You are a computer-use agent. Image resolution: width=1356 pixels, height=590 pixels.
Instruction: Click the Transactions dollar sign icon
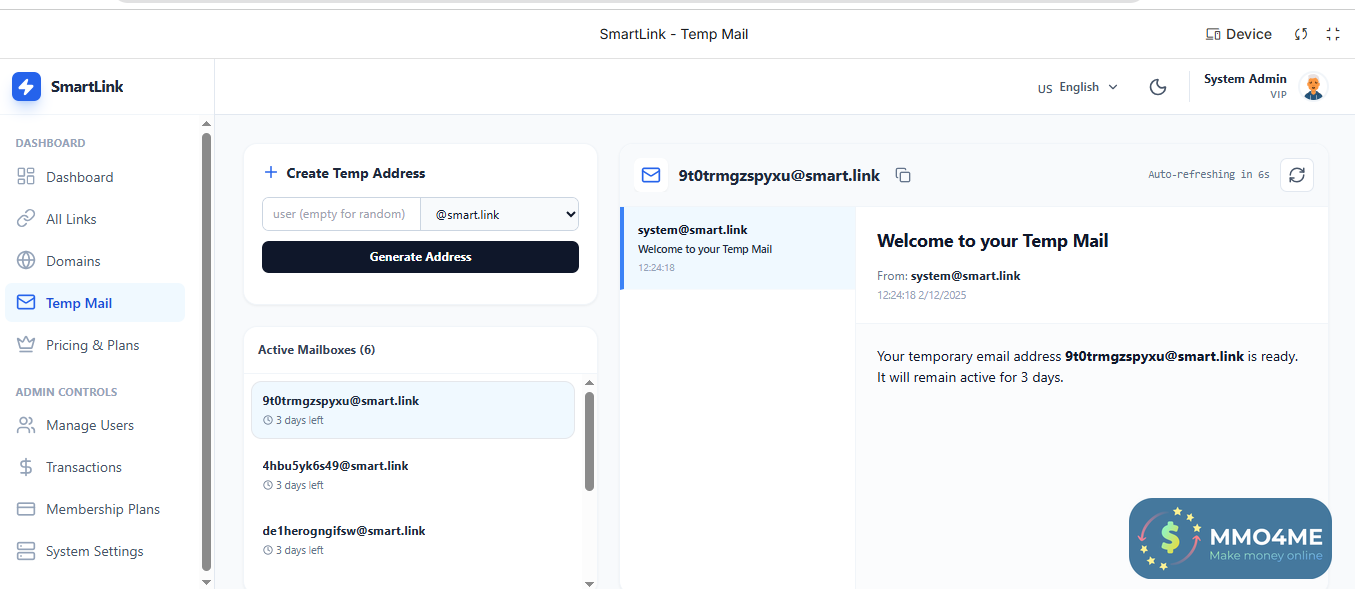pos(26,467)
